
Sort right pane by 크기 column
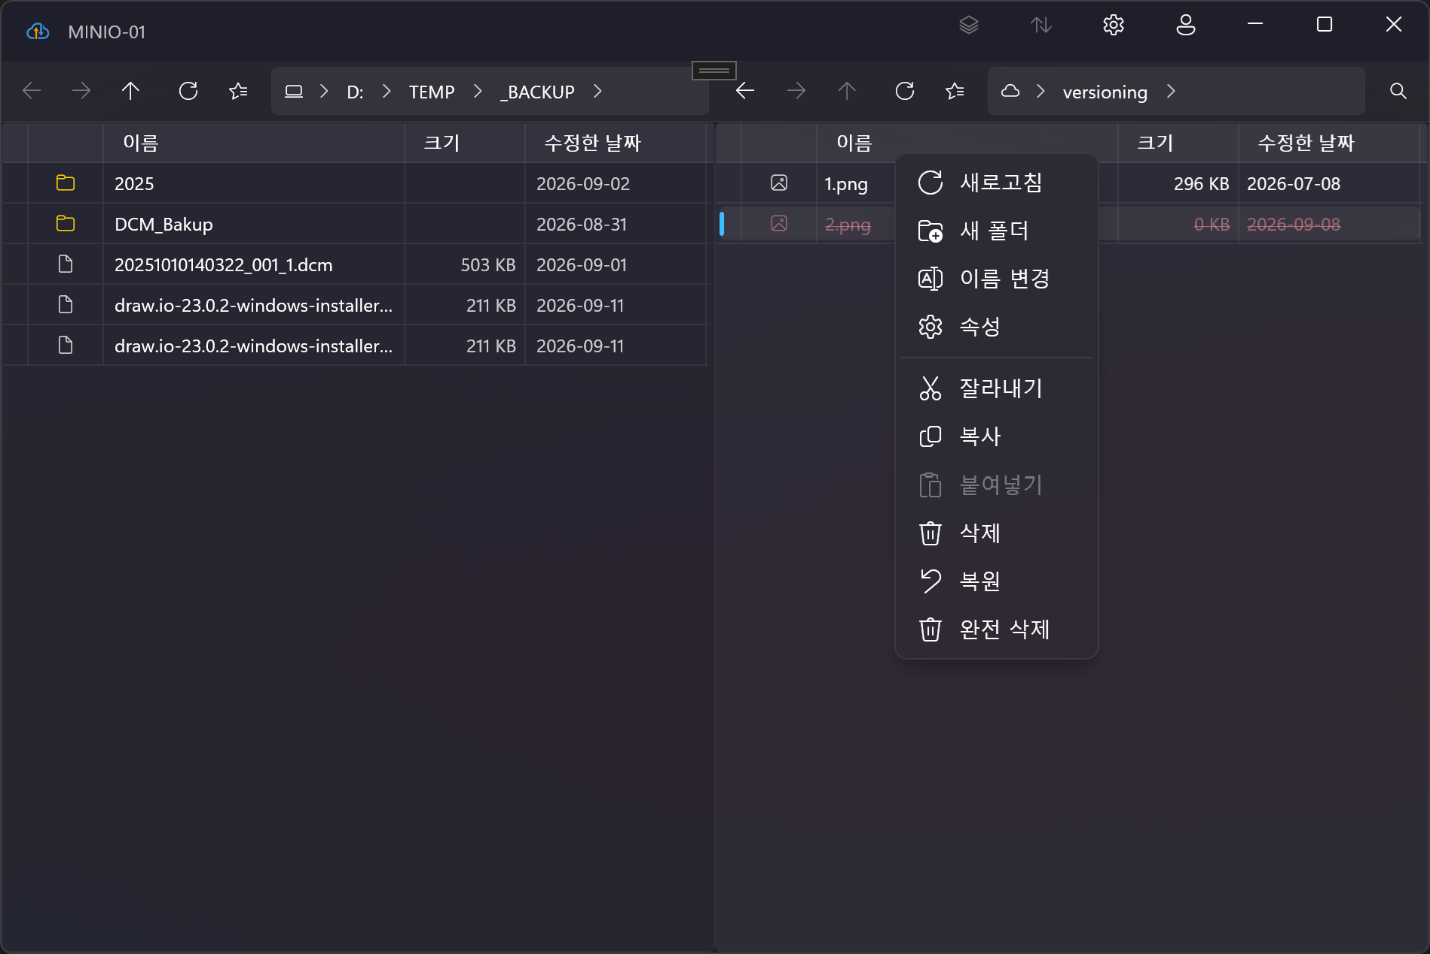pos(1178,143)
